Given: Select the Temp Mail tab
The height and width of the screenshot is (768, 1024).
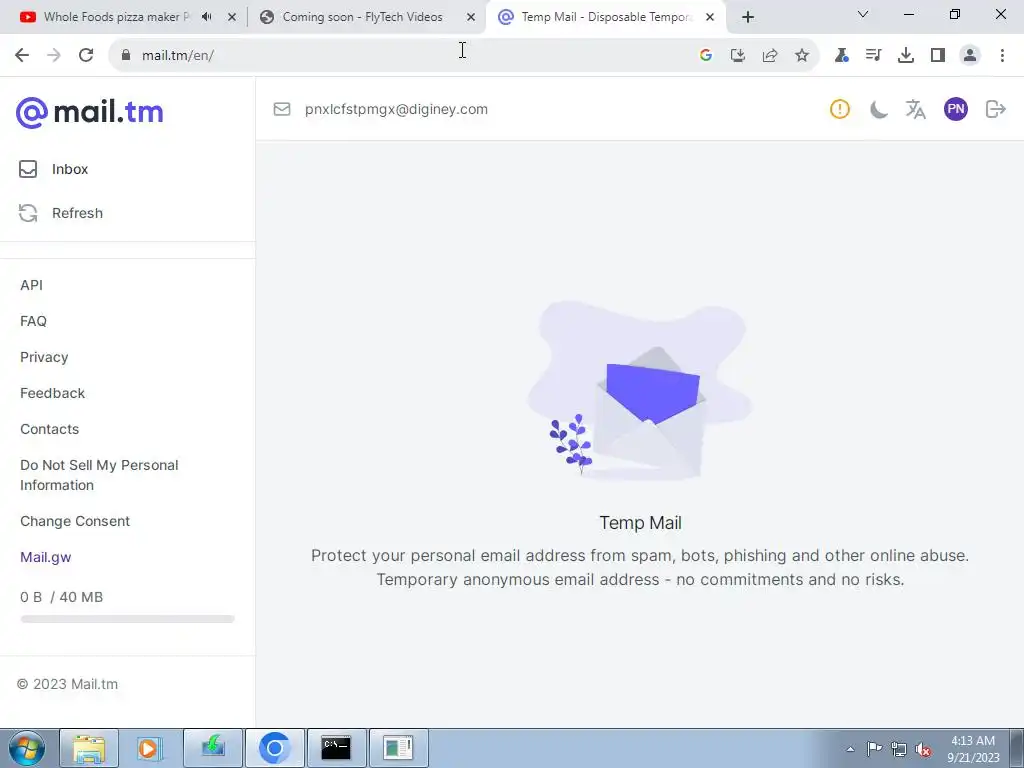Looking at the screenshot, I should (605, 17).
